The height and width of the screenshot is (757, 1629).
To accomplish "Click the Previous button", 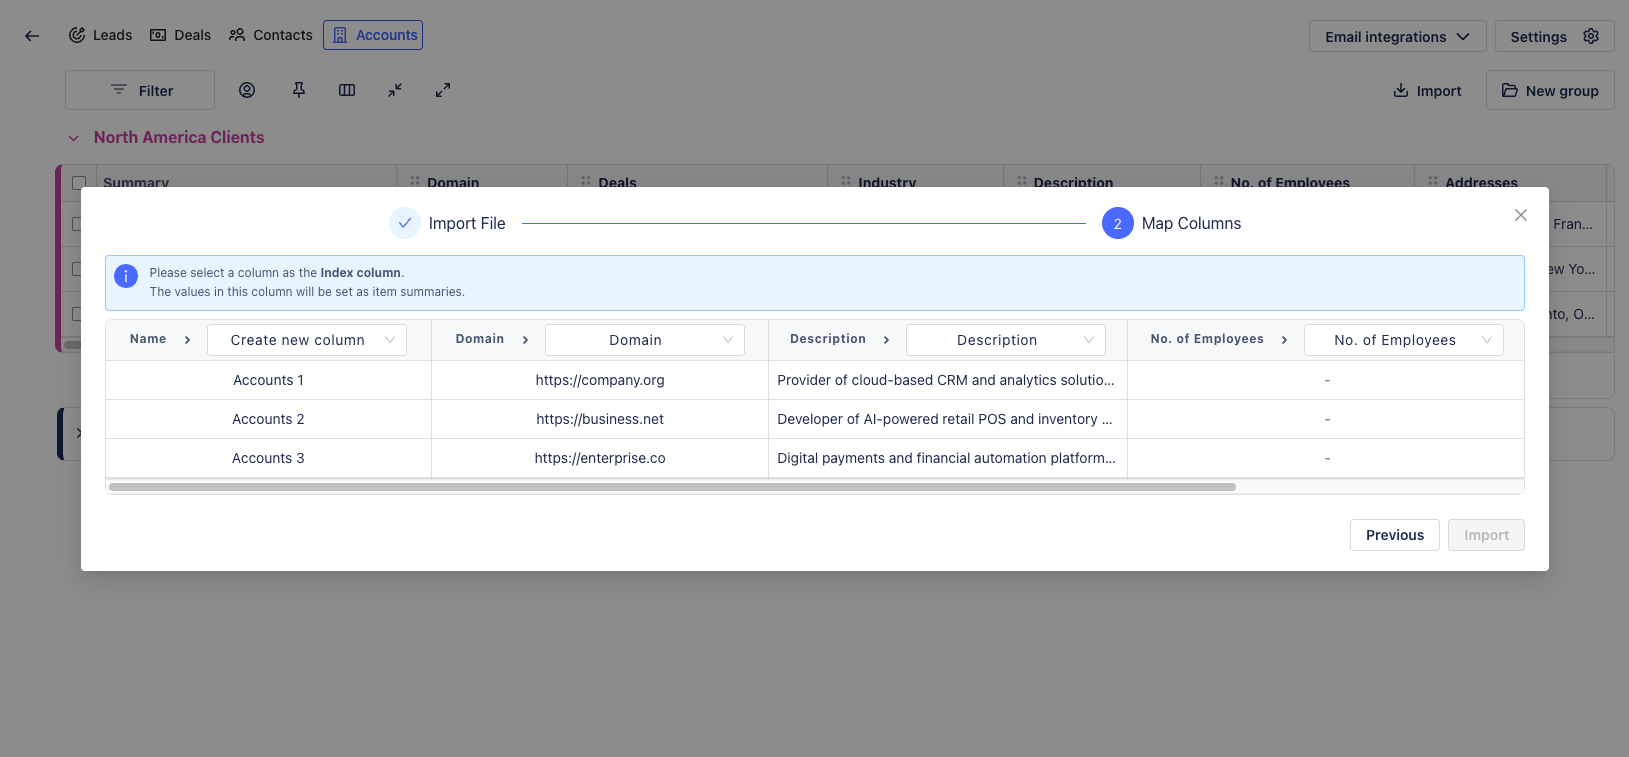I will [1394, 535].
